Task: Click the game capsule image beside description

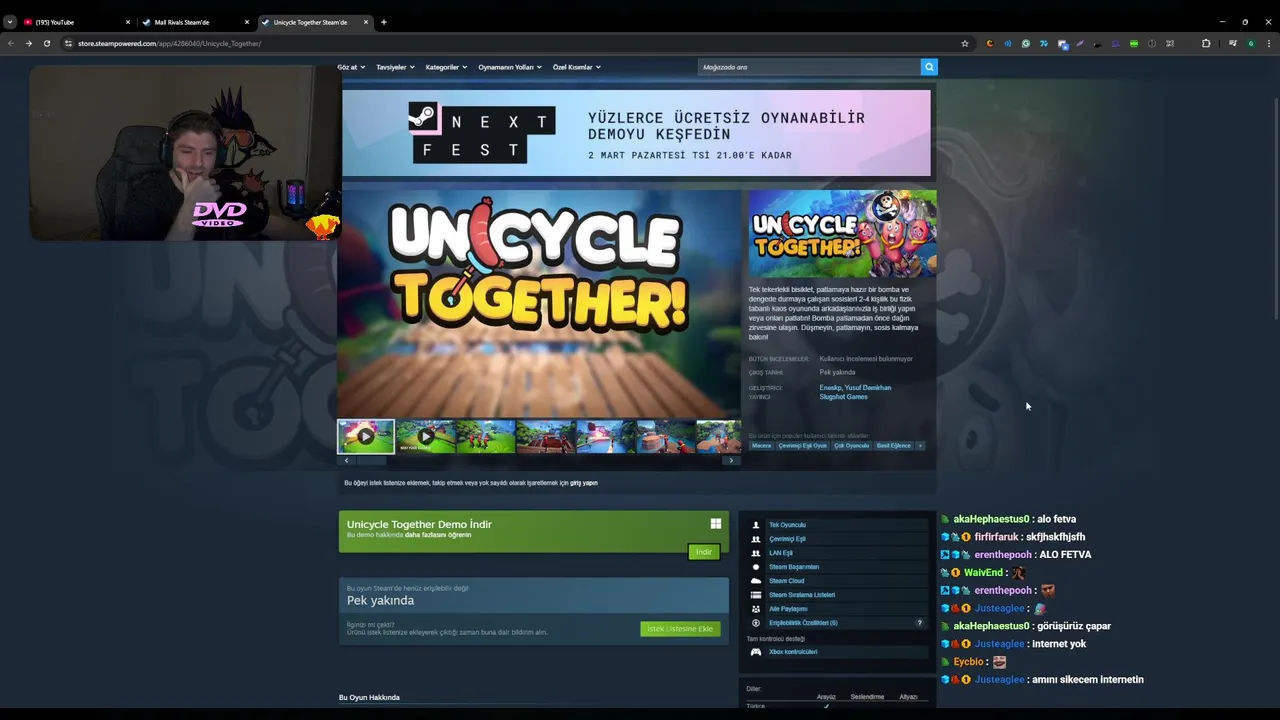Action: click(x=843, y=234)
